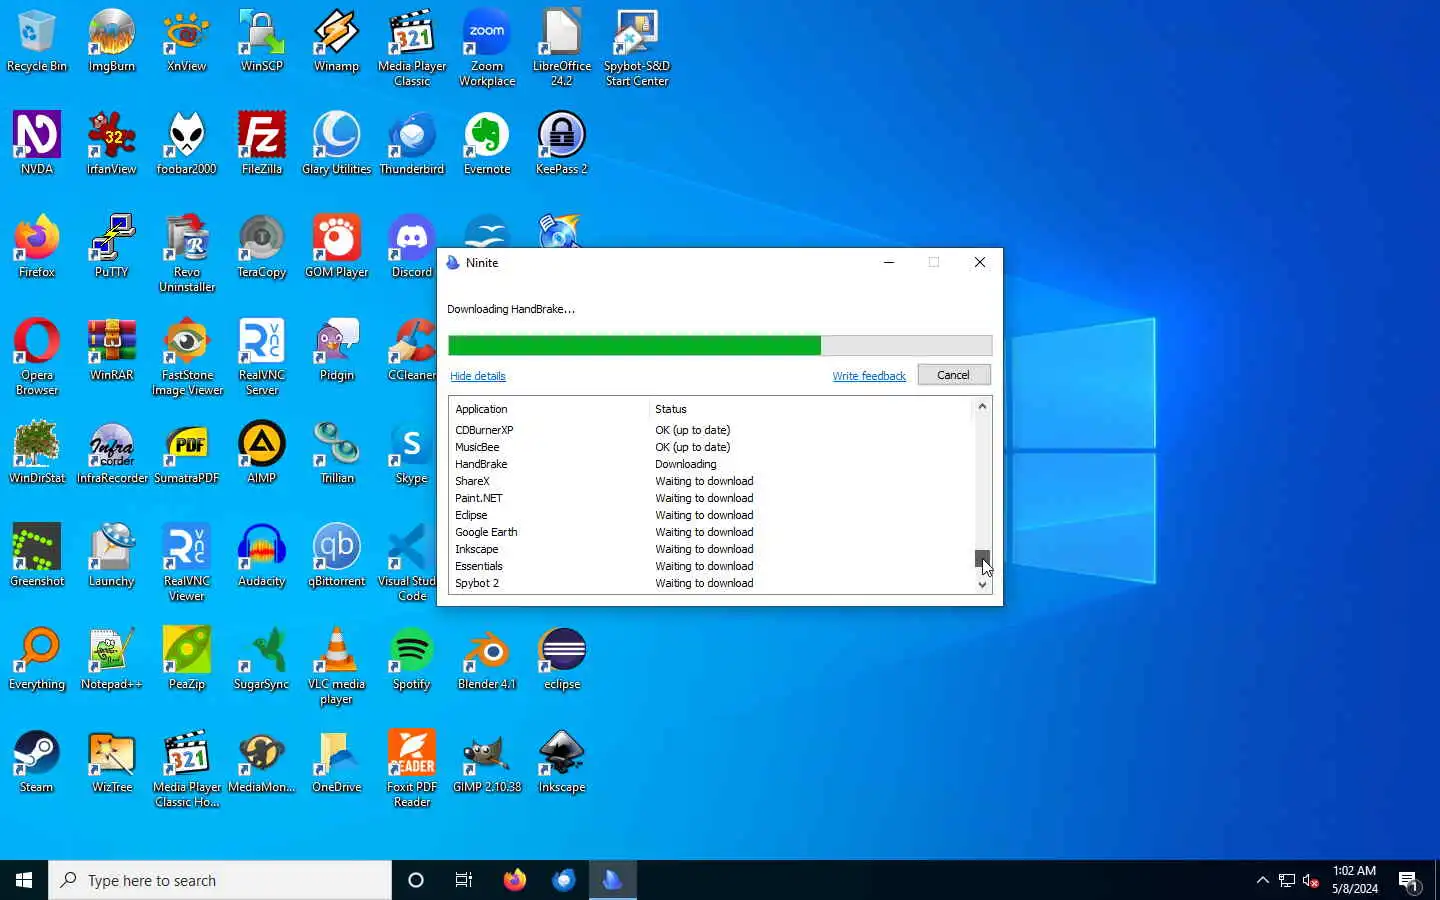Click the LibreOffice 24.2 desktop icon
Viewport: 1440px width, 900px height.
point(562,48)
